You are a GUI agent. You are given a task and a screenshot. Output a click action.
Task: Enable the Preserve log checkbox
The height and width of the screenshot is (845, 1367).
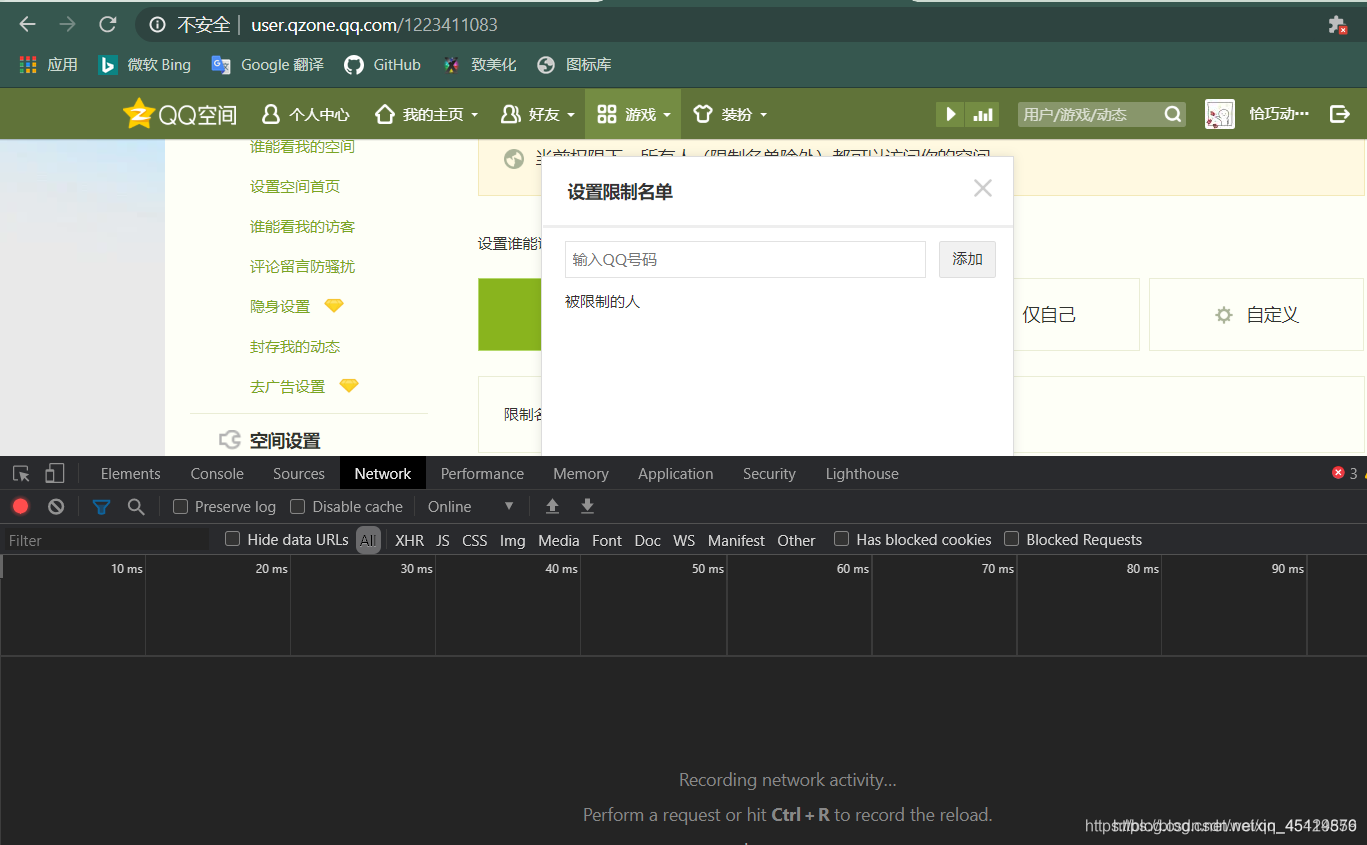tap(180, 507)
